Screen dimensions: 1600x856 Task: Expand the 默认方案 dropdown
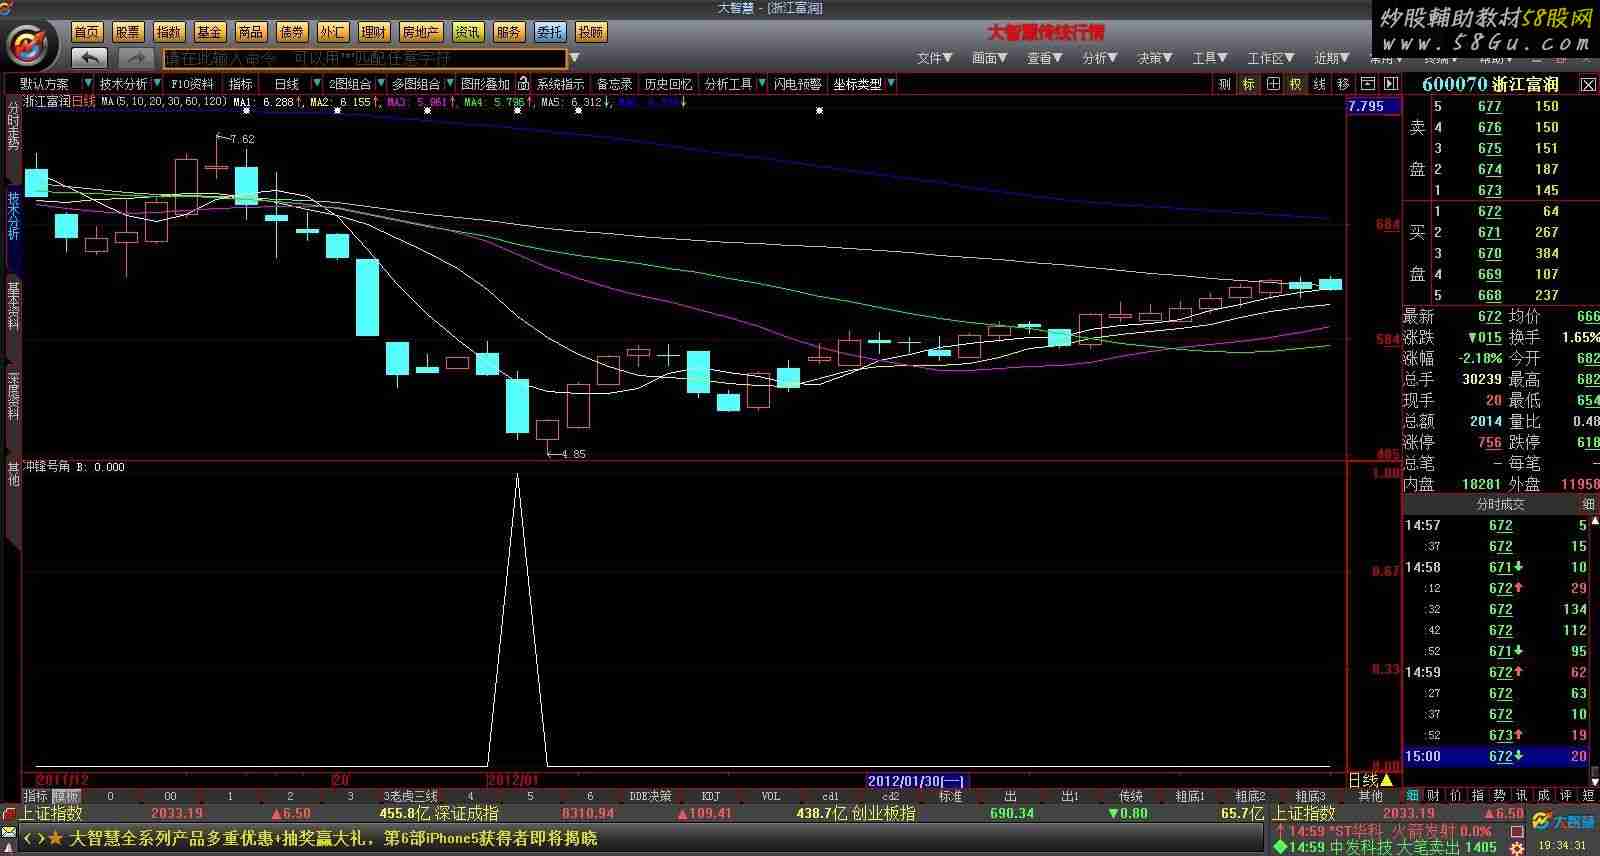pyautogui.click(x=88, y=84)
